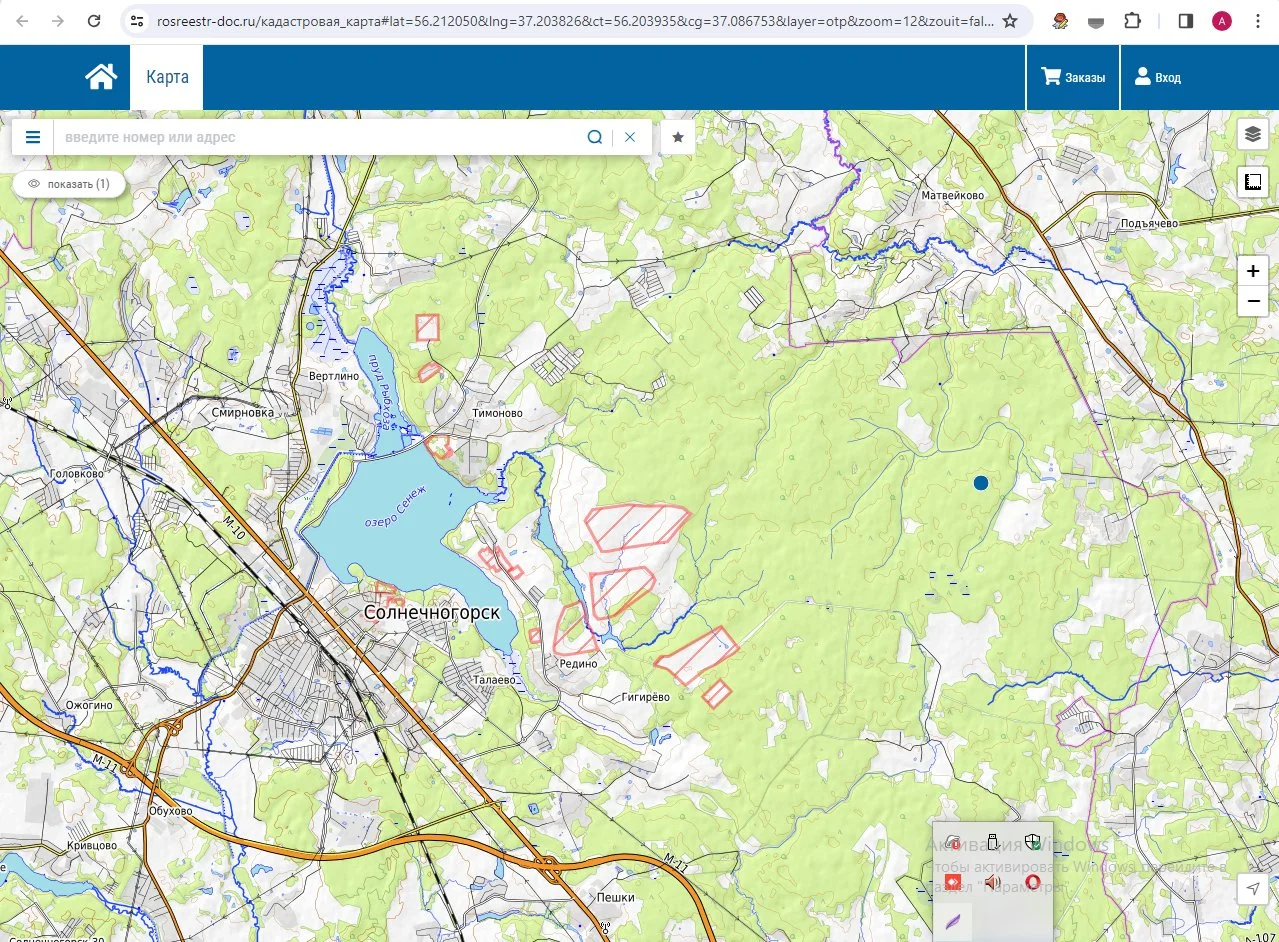Image resolution: width=1279 pixels, height=942 pixels.
Task: Toggle the Chrome side panel
Action: point(1186,21)
